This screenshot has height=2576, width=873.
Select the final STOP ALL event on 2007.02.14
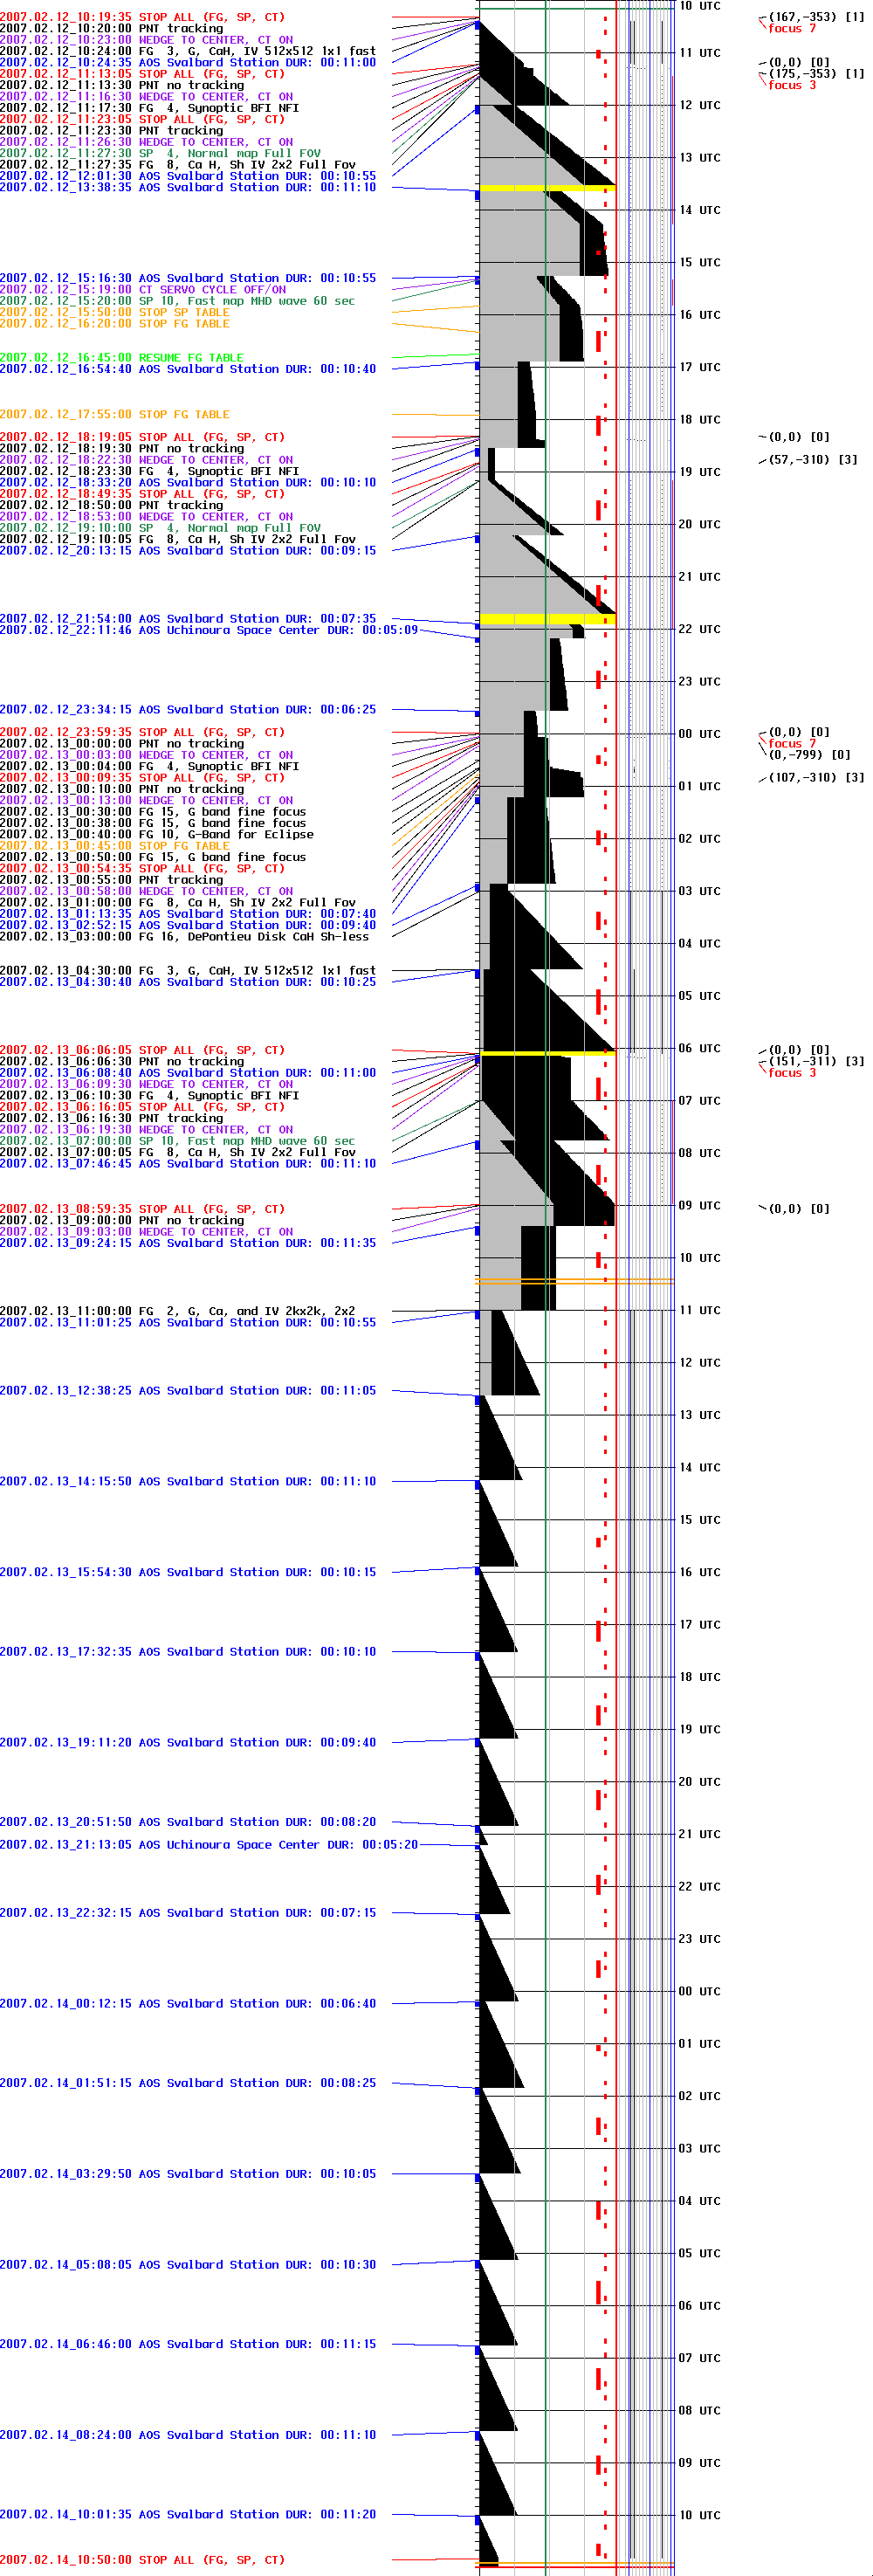tap(142, 2560)
